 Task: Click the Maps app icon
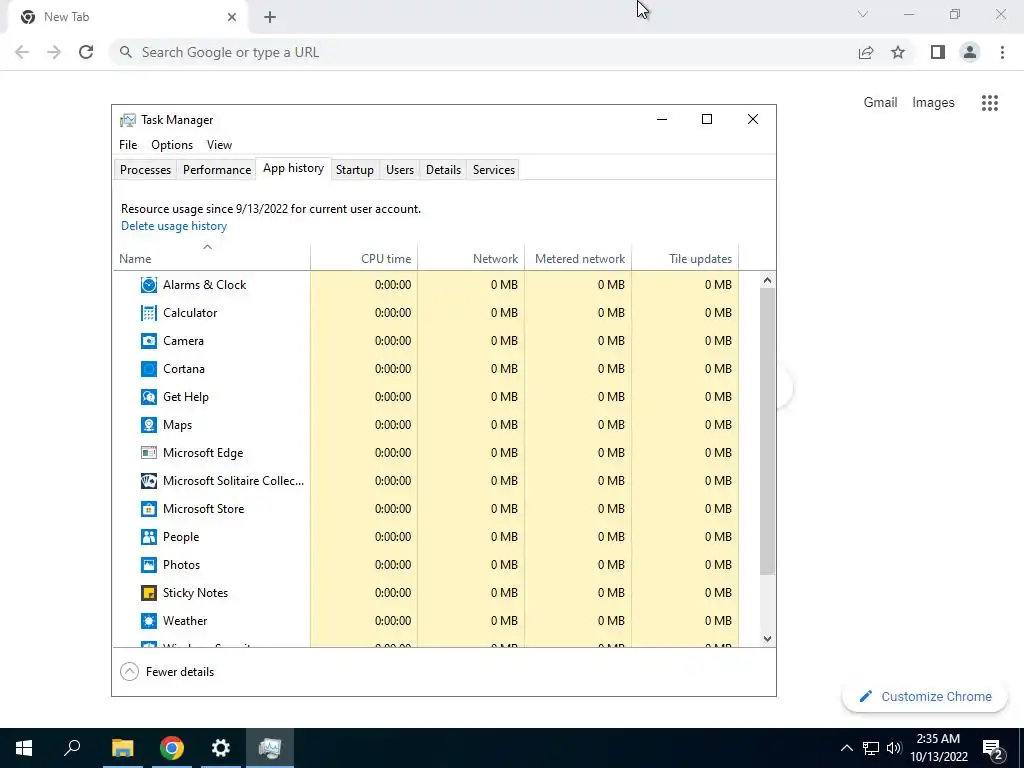point(149,425)
